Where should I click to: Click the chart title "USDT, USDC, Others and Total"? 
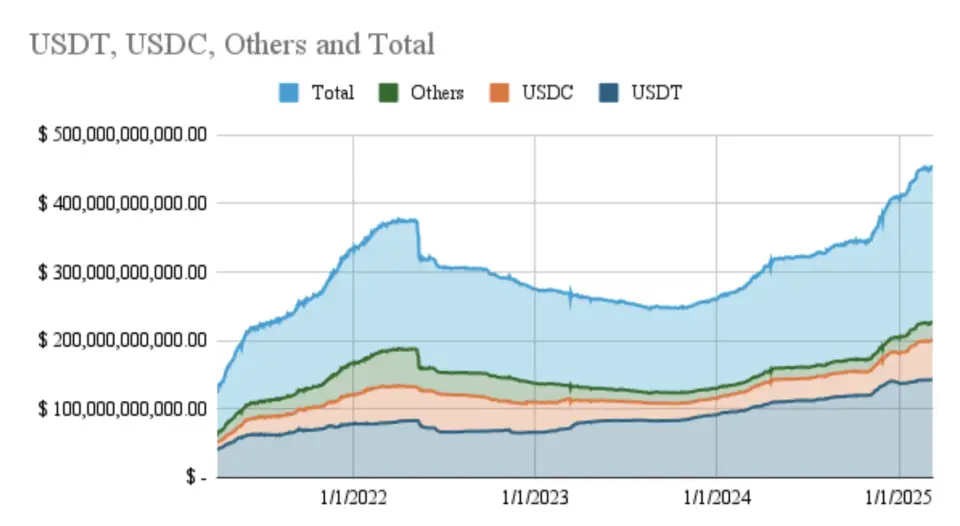[232, 45]
